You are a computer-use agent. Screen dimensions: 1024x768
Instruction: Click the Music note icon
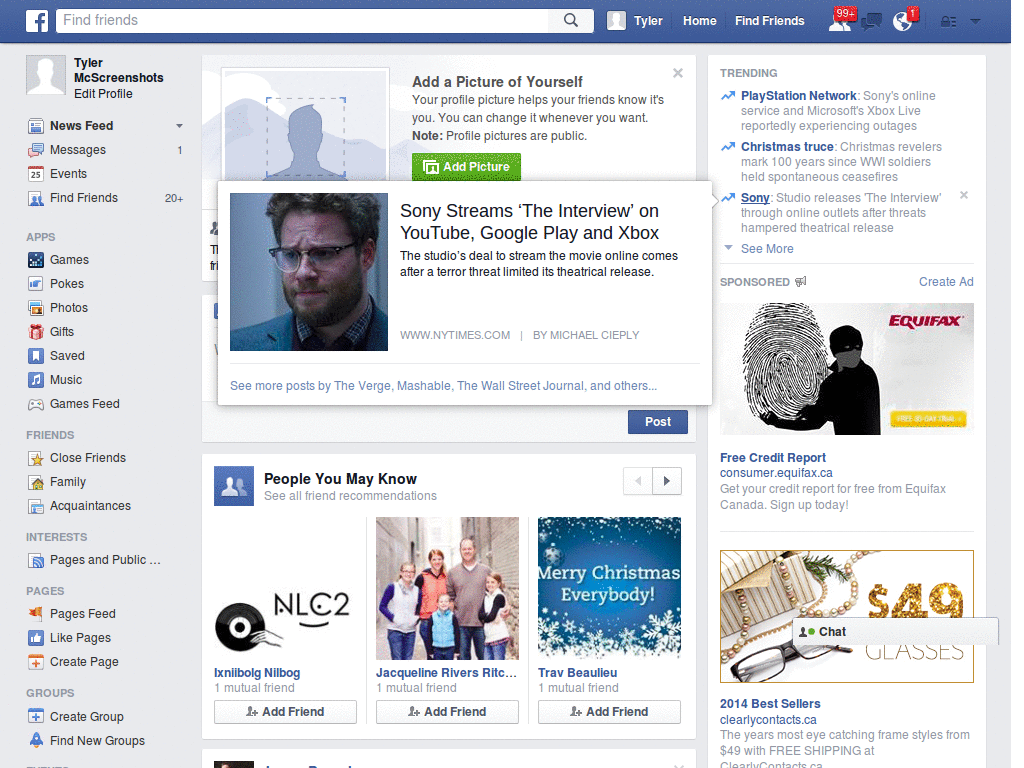tap(36, 379)
